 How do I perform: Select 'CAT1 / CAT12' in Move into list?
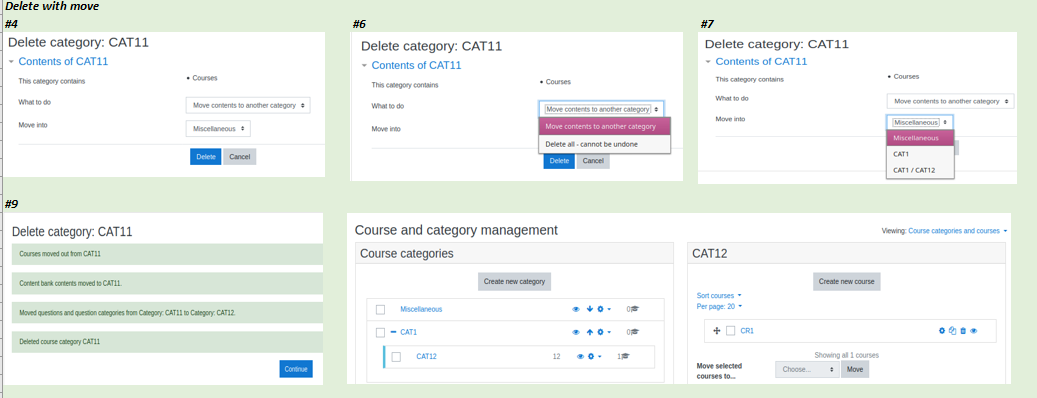tap(913, 170)
